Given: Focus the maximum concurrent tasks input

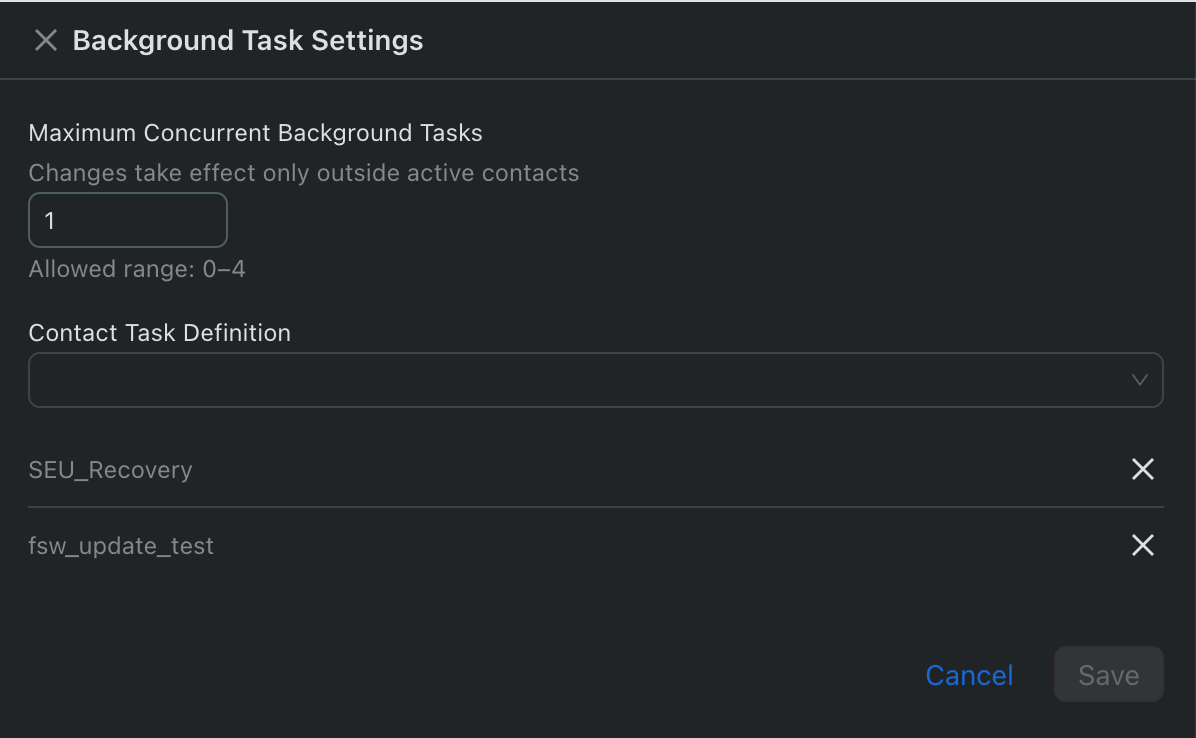Looking at the screenshot, I should coord(128,220).
